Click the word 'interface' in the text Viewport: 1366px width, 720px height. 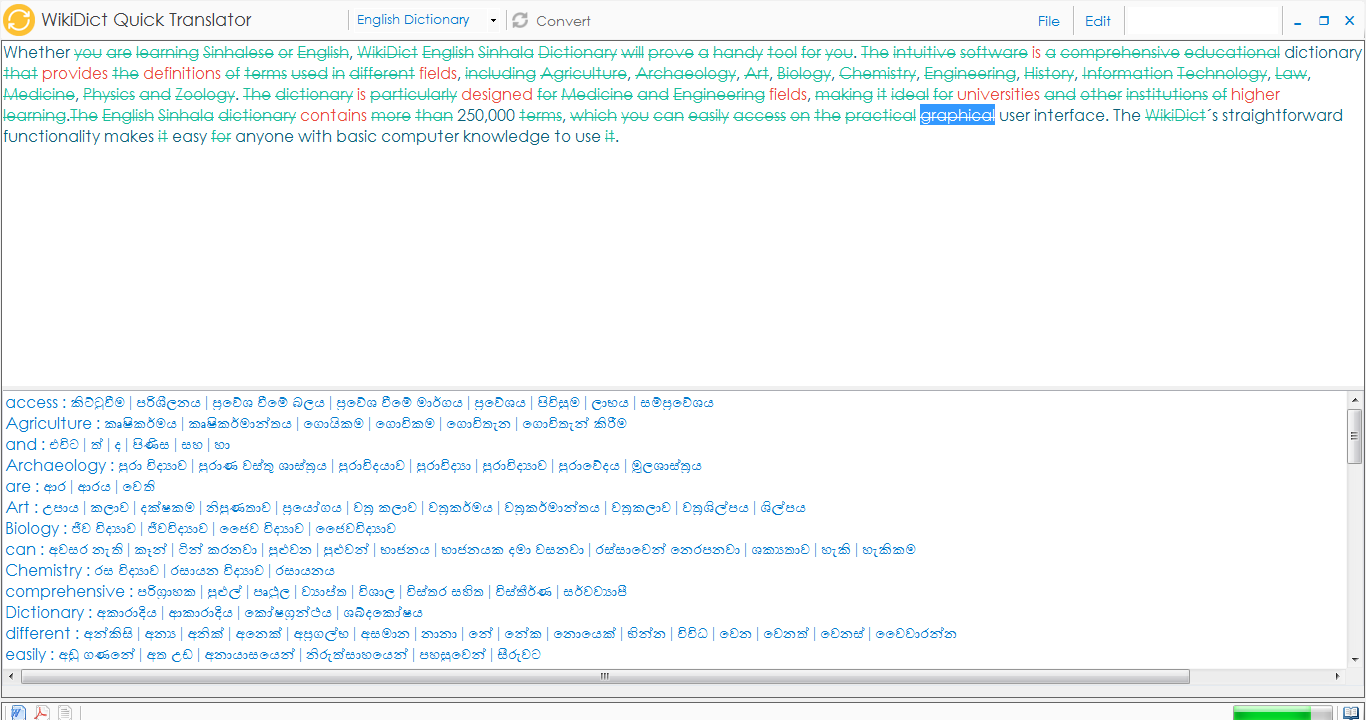[1071, 115]
